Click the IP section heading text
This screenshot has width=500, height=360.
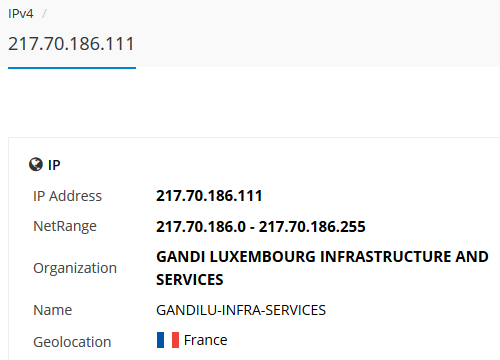tap(54, 165)
